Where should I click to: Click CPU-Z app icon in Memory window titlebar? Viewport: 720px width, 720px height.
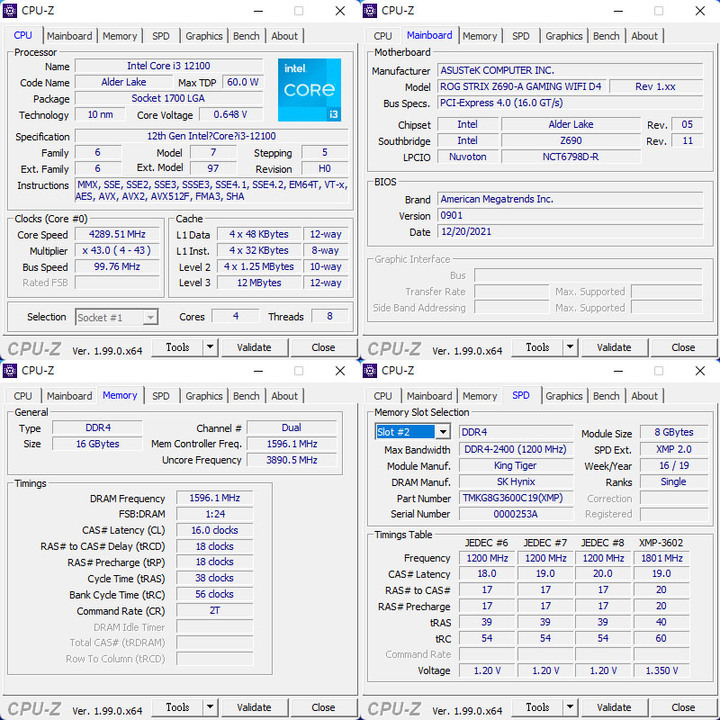tap(10, 370)
